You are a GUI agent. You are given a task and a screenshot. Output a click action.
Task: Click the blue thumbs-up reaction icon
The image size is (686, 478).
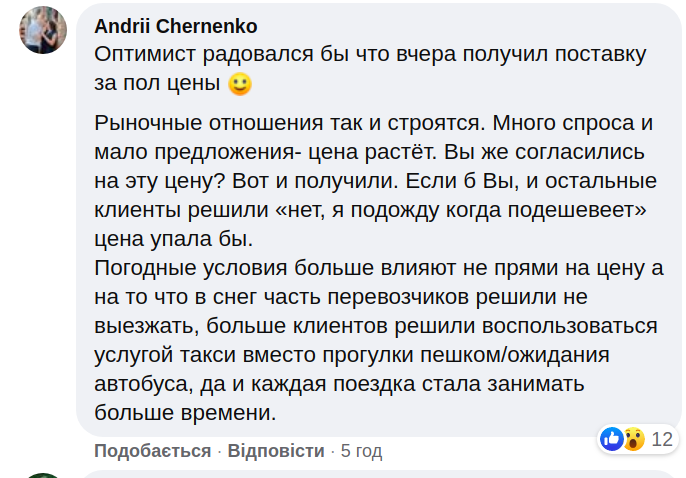coord(611,438)
